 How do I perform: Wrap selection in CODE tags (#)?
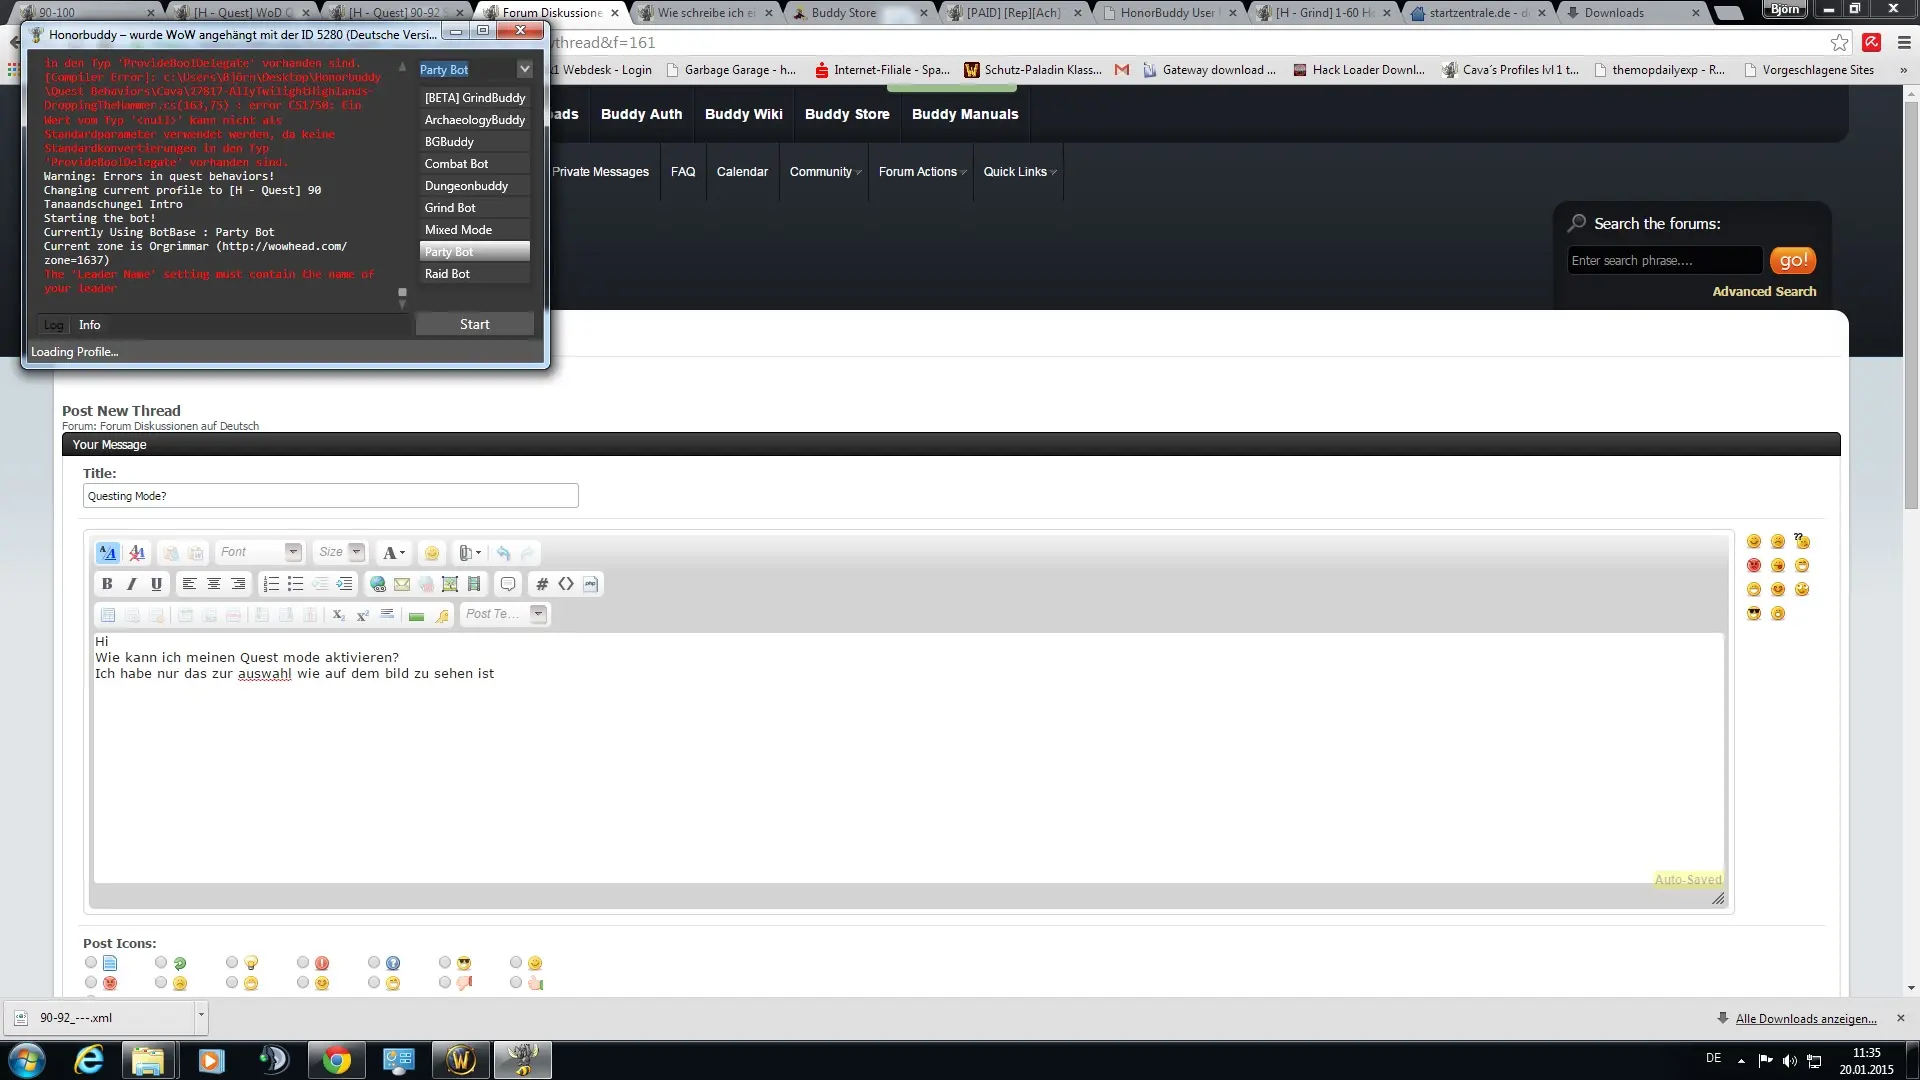[542, 584]
